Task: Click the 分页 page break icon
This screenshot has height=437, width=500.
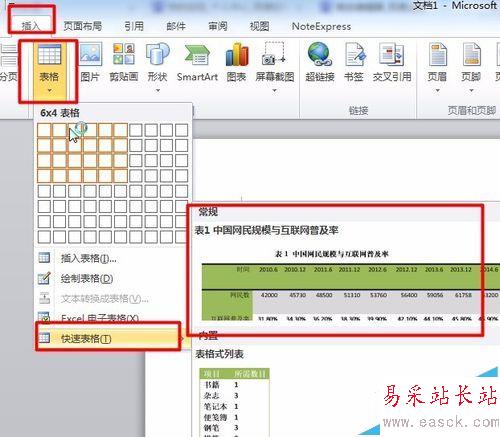Action: [8, 63]
